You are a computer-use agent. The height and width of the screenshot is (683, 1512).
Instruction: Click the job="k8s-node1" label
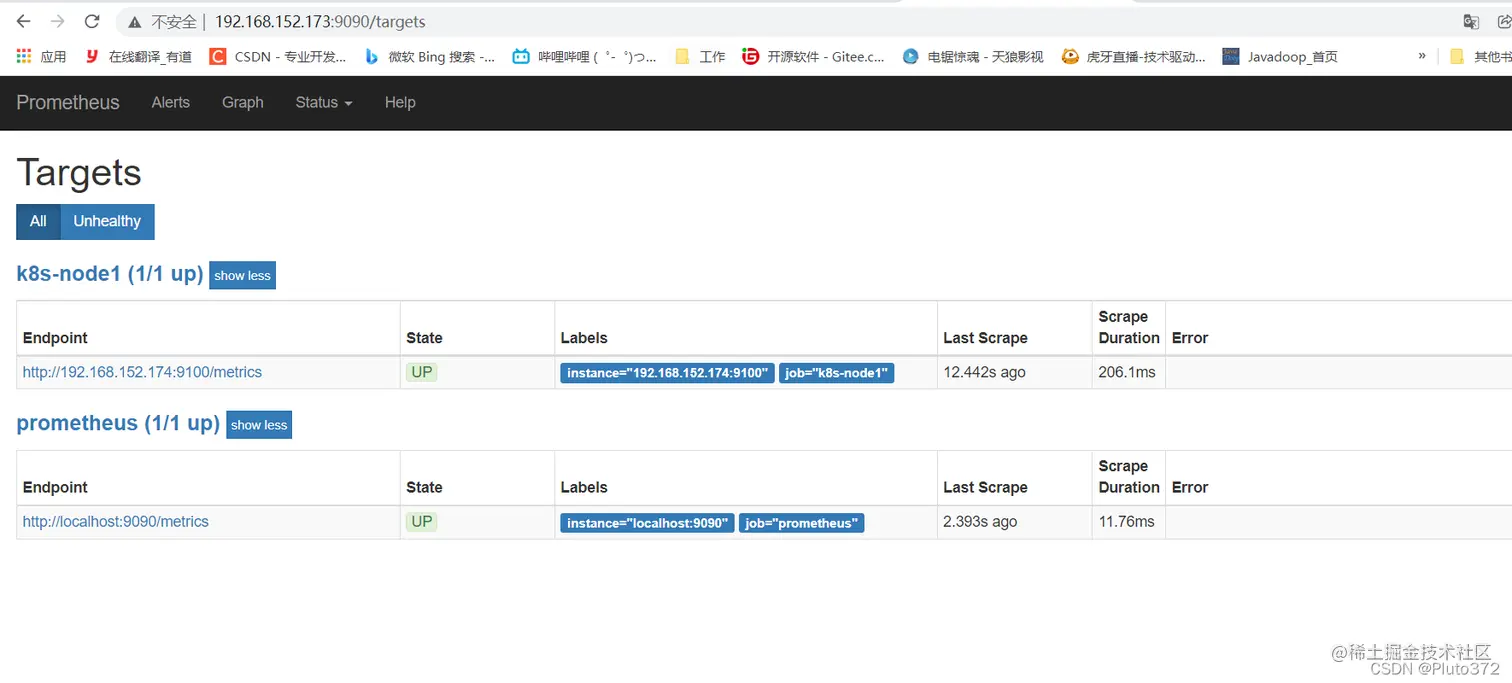[x=836, y=373]
